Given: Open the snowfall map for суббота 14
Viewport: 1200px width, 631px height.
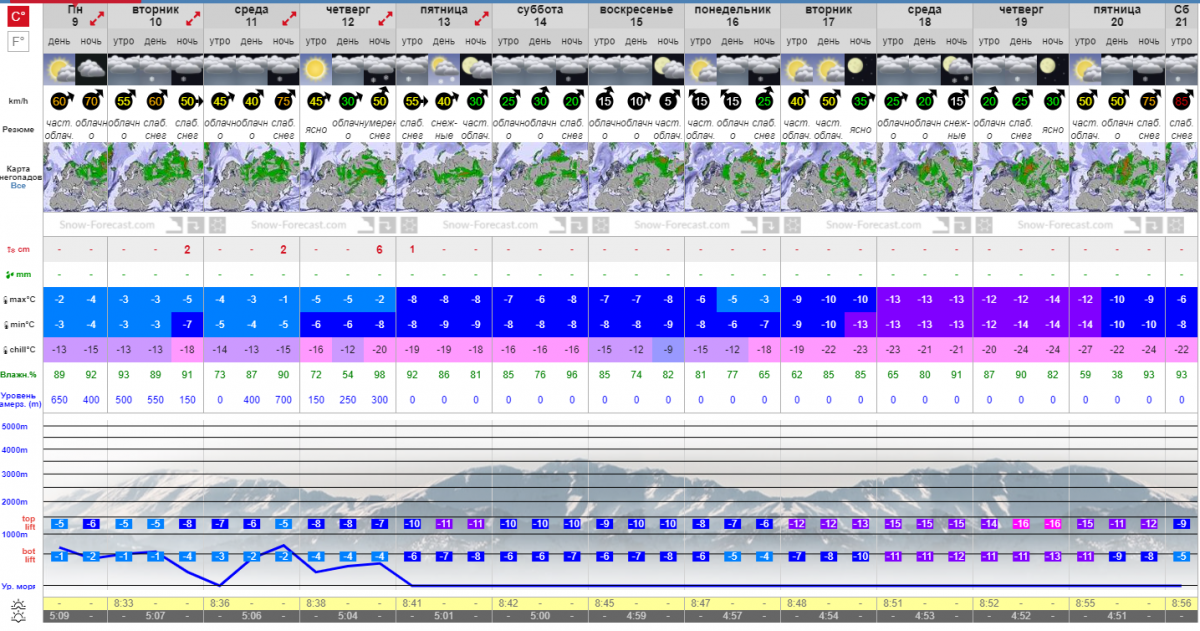Looking at the screenshot, I should pyautogui.click(x=540, y=176).
